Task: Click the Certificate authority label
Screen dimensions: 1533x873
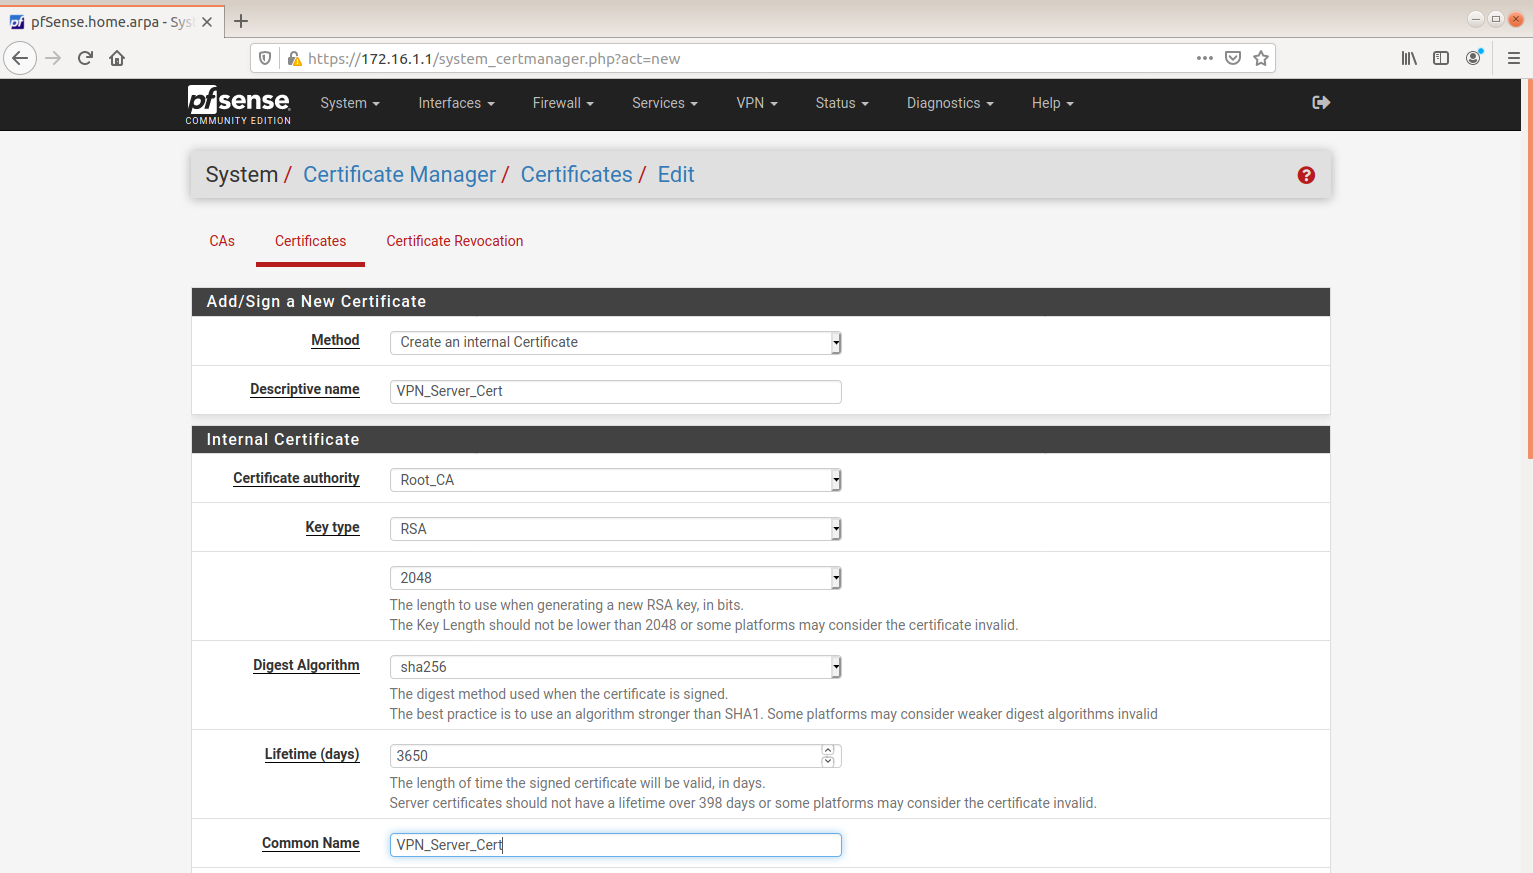Action: pyautogui.click(x=296, y=478)
